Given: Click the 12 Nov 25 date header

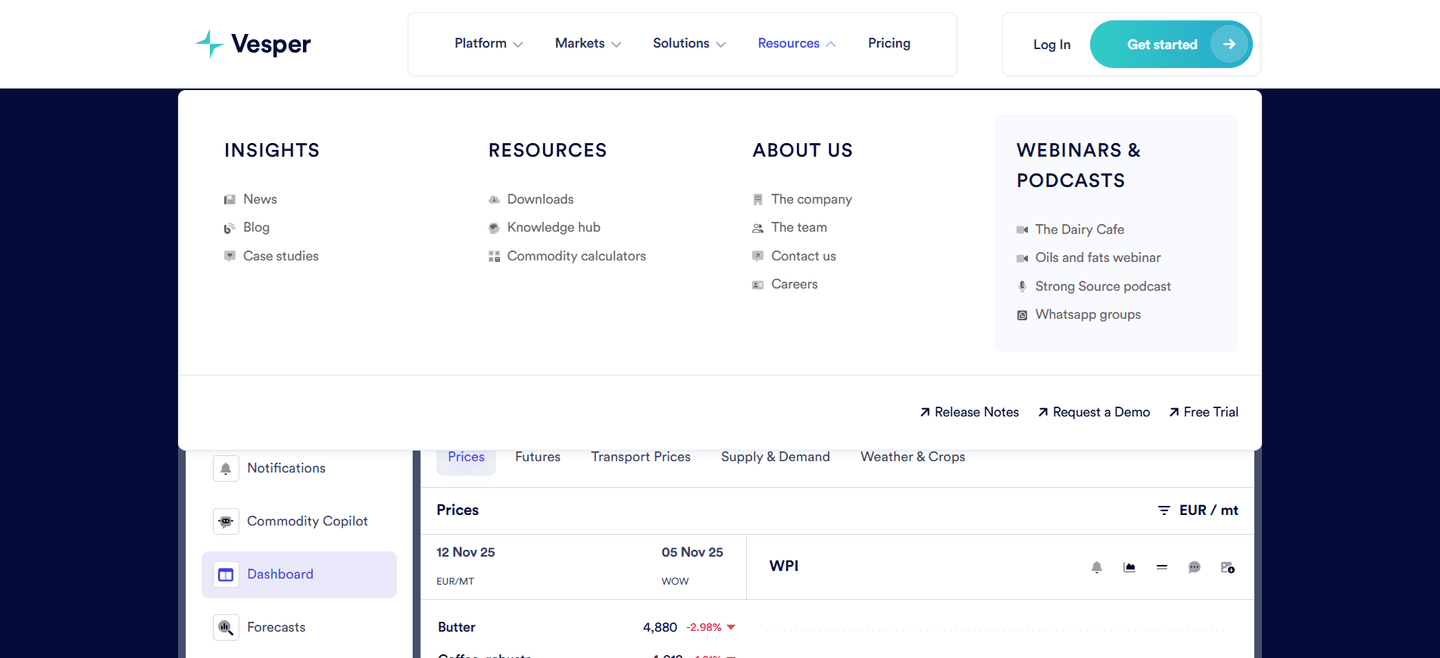Looking at the screenshot, I should [x=466, y=553].
